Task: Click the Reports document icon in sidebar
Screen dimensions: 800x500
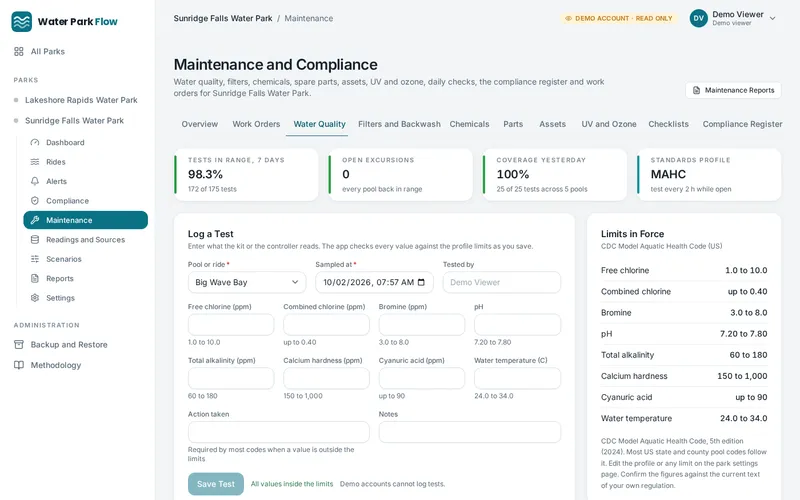Action: 35,278
